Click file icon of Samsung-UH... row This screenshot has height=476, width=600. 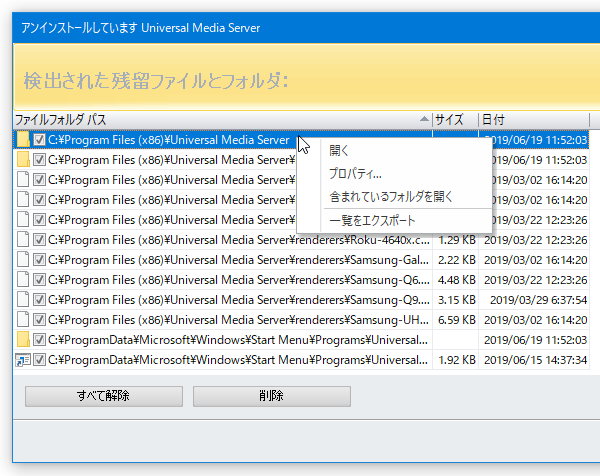click(x=23, y=320)
